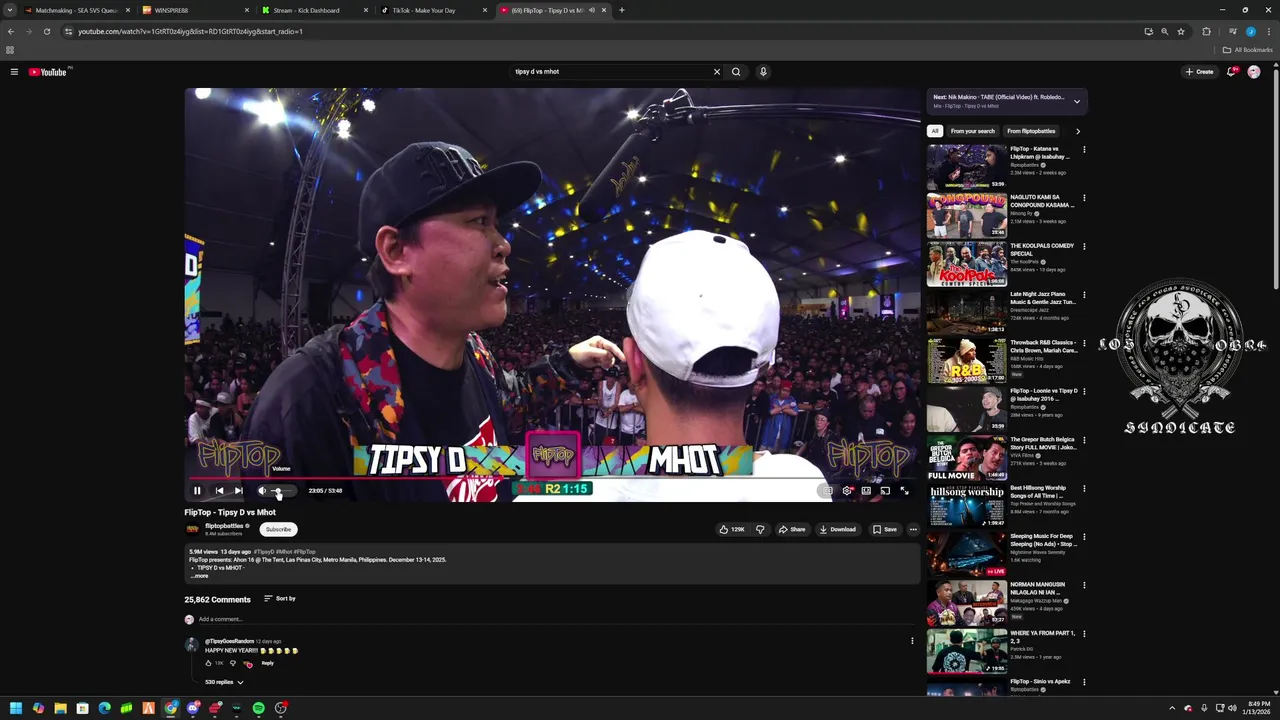Screen dimensions: 1280x720
Task: Skip to the next video
Action: tap(239, 491)
